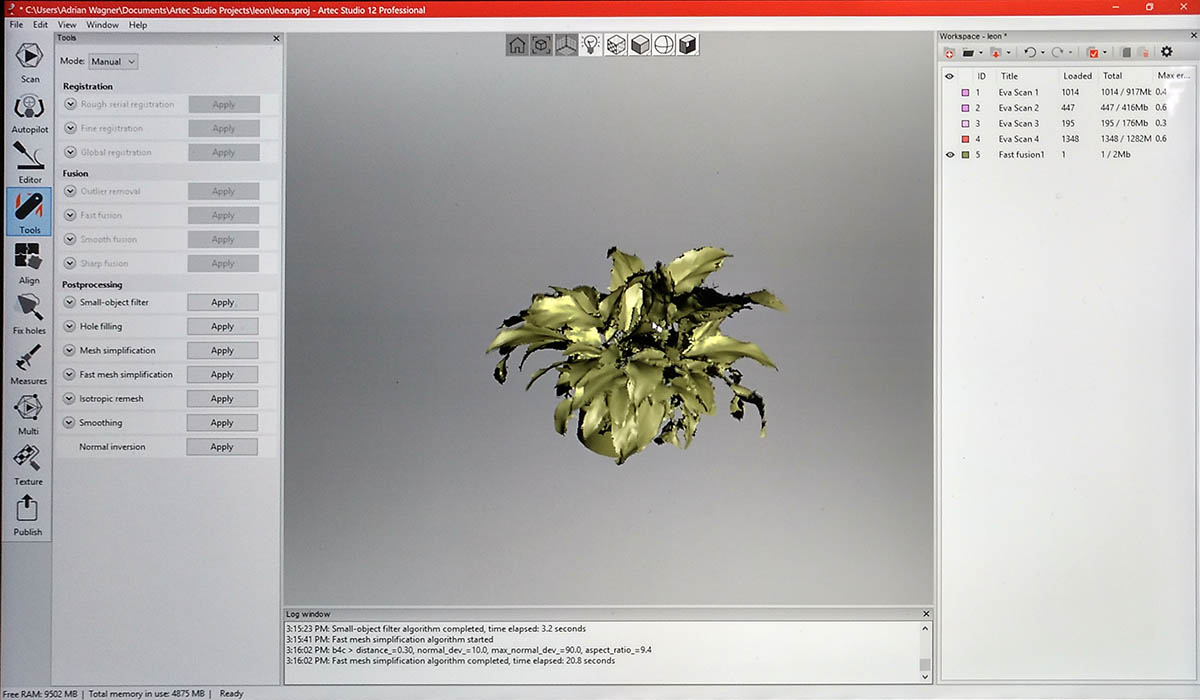Open the Editor tool in the sidebar
This screenshot has width=1200, height=700.
29,162
